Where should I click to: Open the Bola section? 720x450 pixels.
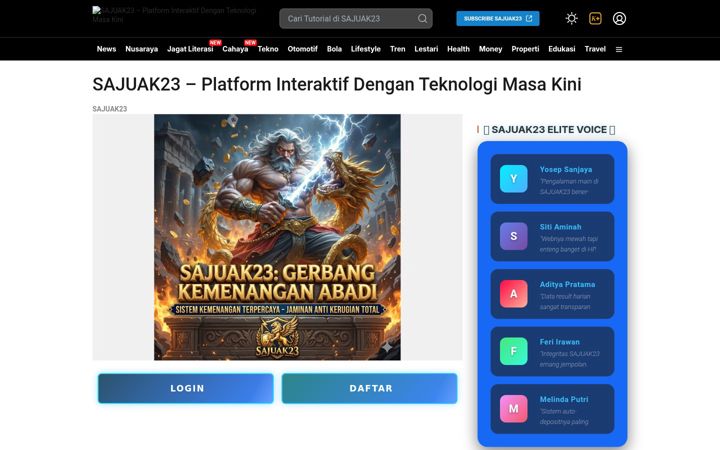[x=334, y=49]
